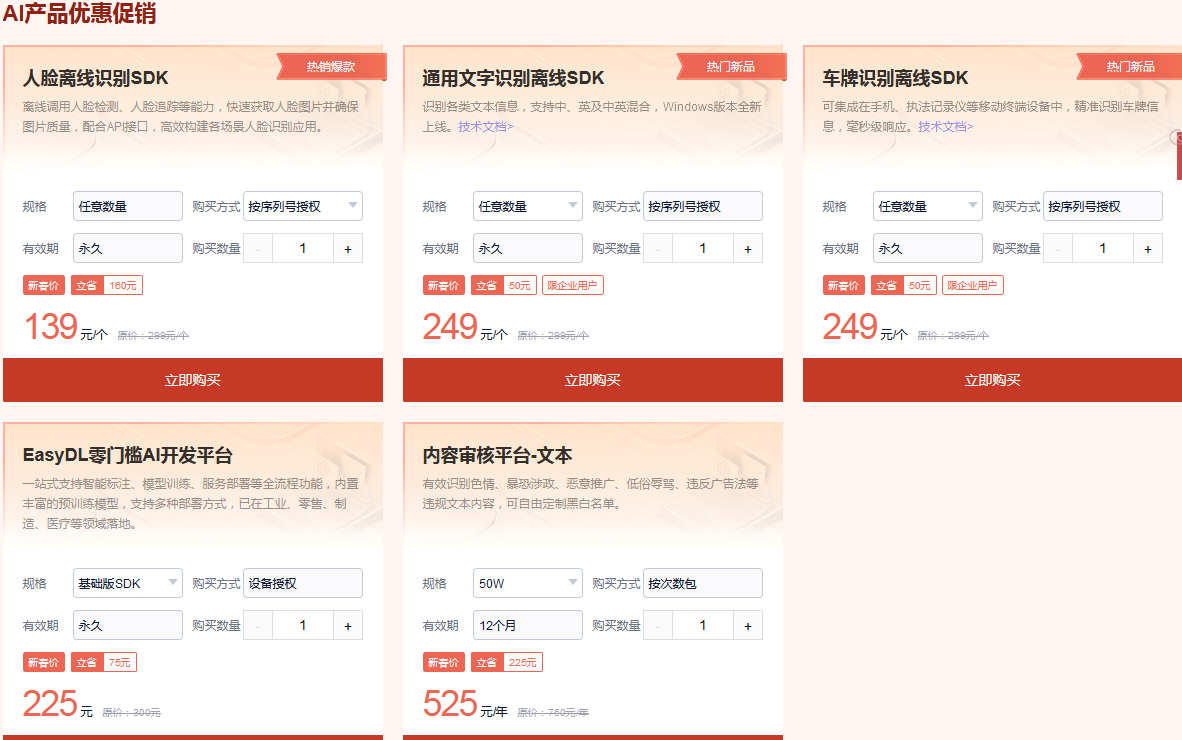Click minus button in EasyDL零门槛AI开发平台 card
The image size is (1182, 740).
tap(258, 625)
